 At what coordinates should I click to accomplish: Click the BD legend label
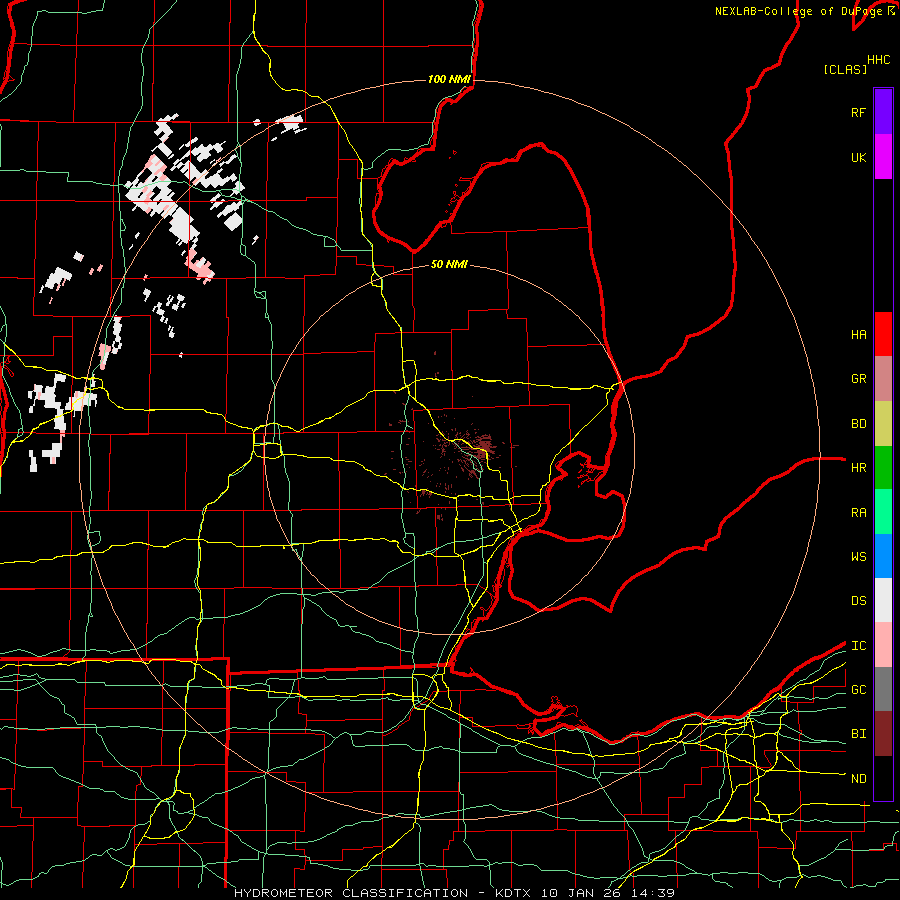click(858, 424)
